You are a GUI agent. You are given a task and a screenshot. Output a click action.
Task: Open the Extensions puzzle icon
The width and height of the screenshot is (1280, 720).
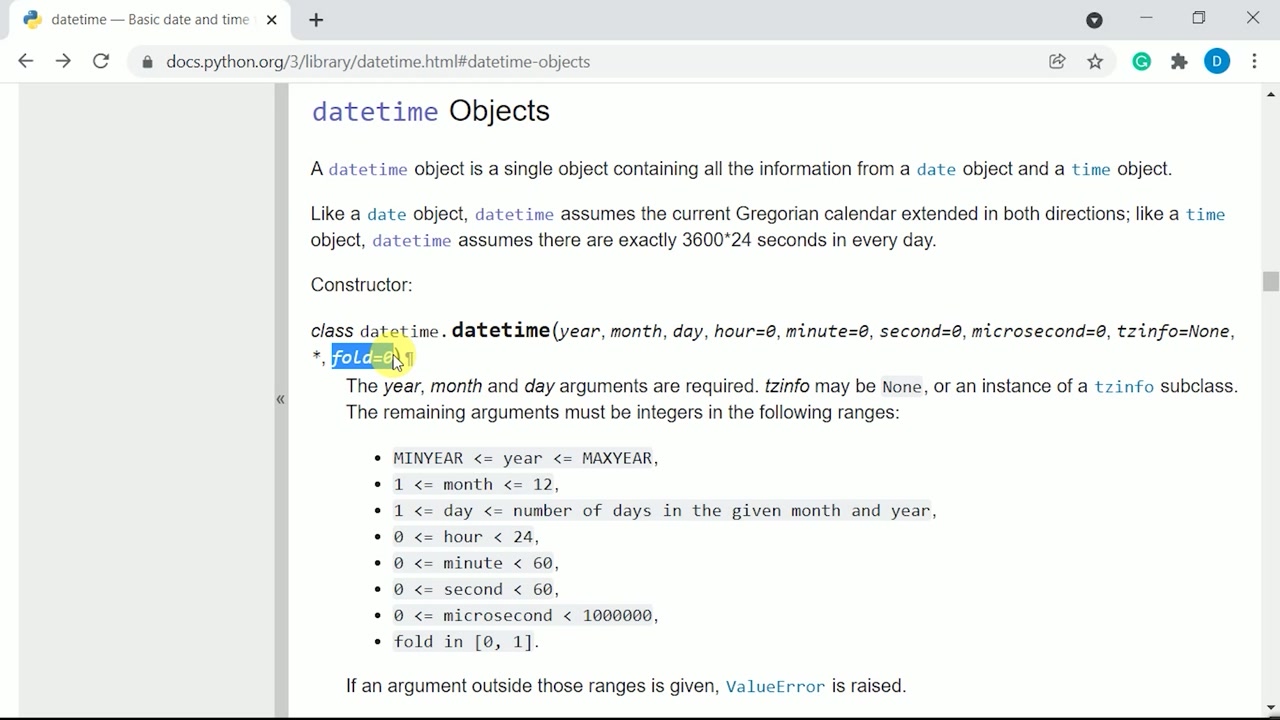(1179, 62)
